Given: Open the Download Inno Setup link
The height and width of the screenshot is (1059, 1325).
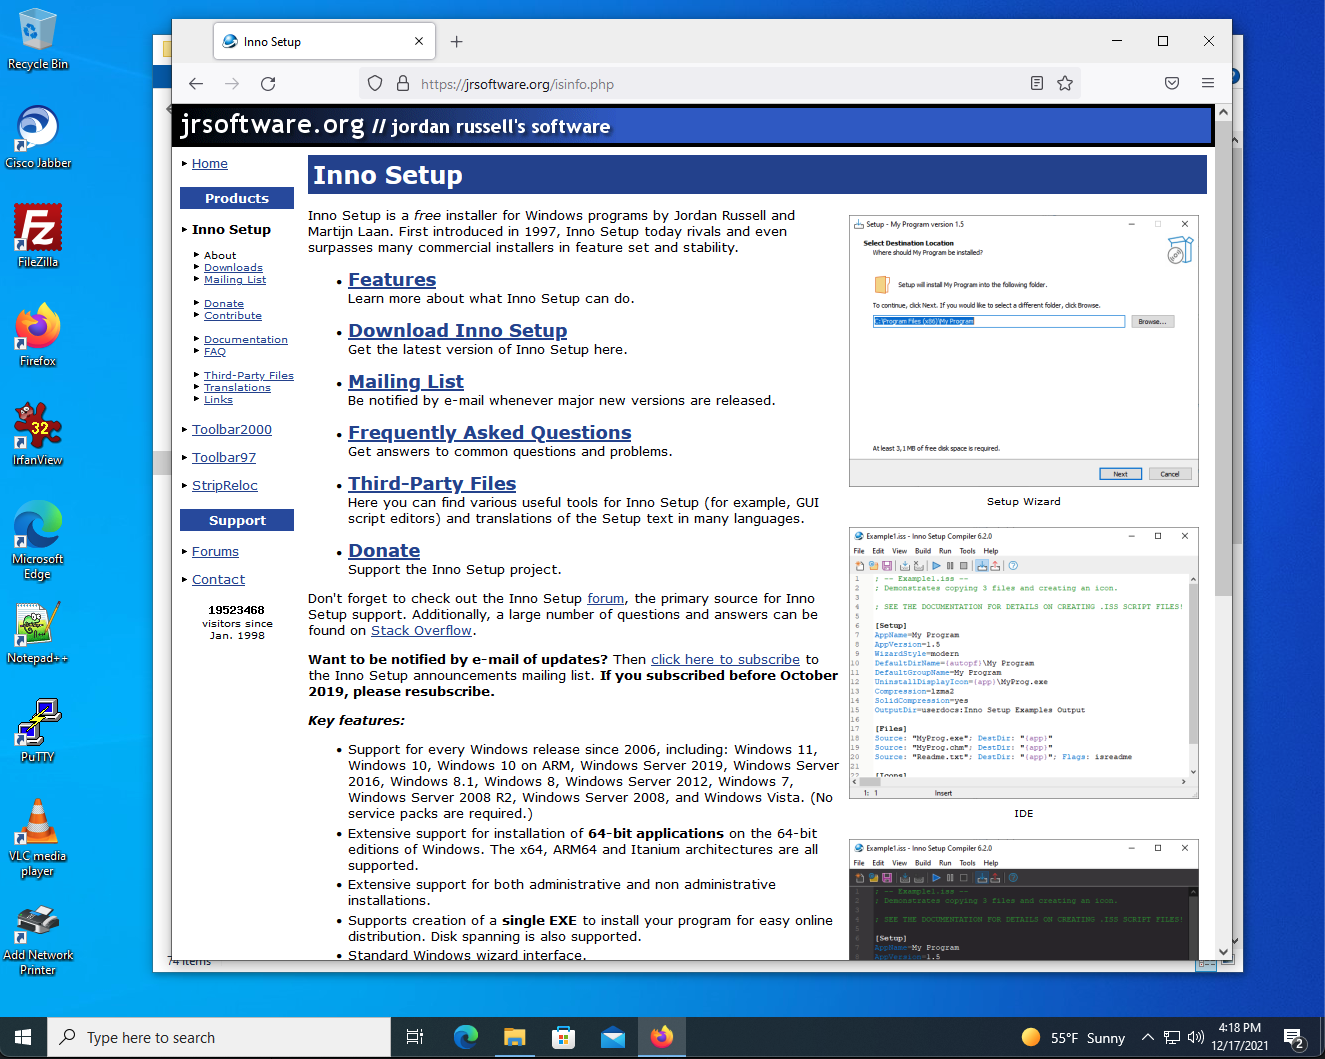Looking at the screenshot, I should [x=458, y=331].
